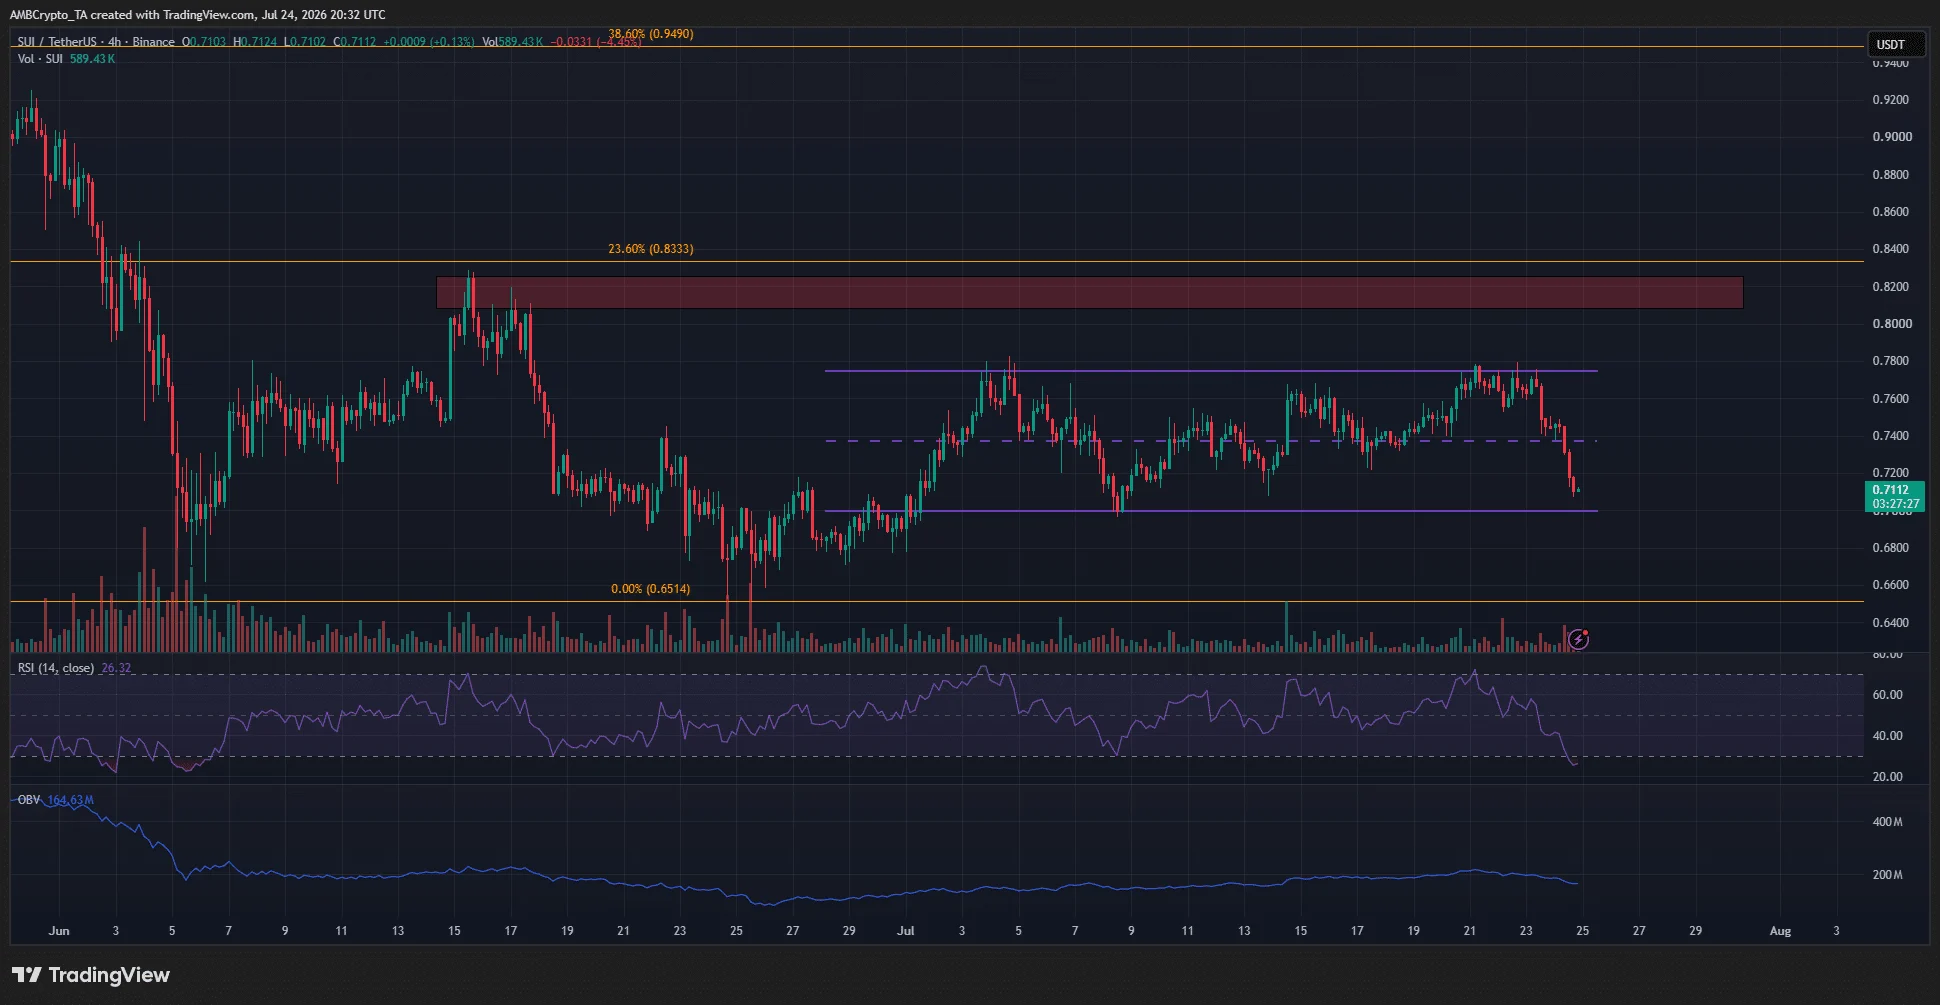The height and width of the screenshot is (1005, 1940).
Task: Click the 200M OBV axis label
Action: pos(1888,875)
